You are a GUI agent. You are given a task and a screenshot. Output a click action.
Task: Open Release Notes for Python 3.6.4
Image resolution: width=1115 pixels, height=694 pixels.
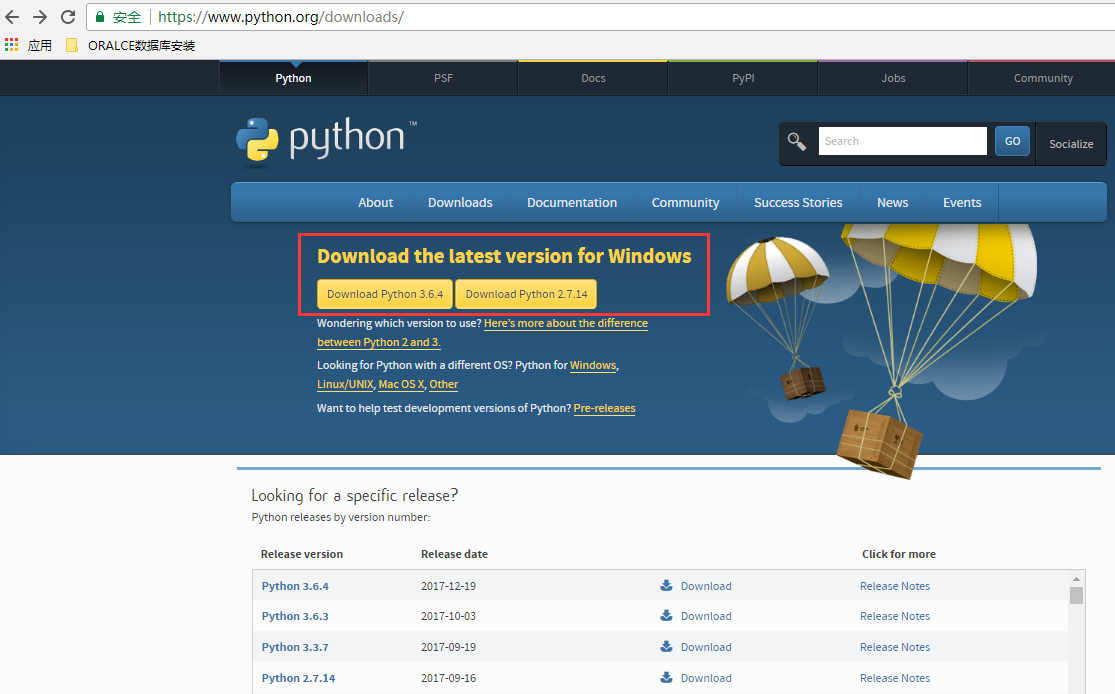[x=895, y=586]
